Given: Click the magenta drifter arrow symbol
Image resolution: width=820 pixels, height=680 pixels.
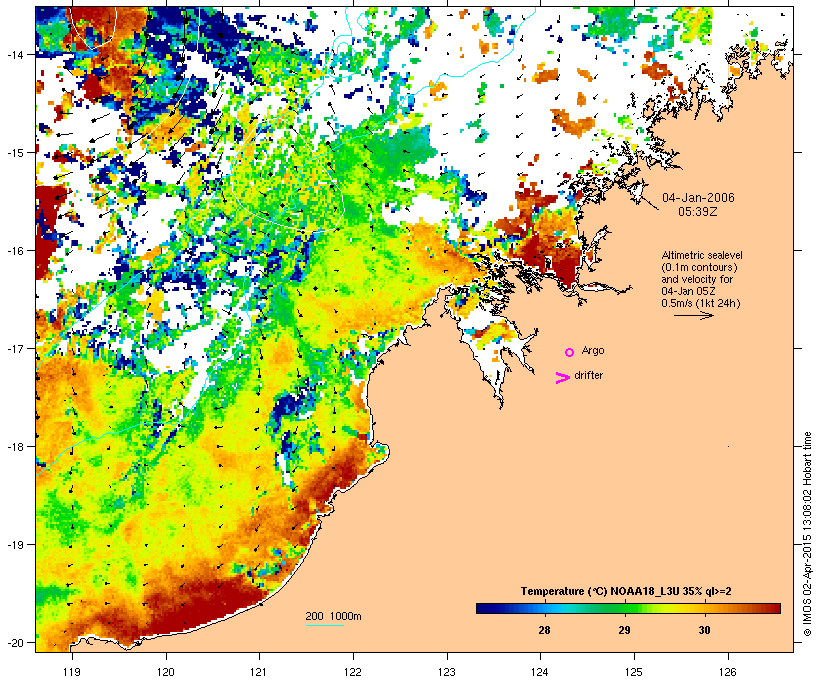Looking at the screenshot, I should pos(563,378).
